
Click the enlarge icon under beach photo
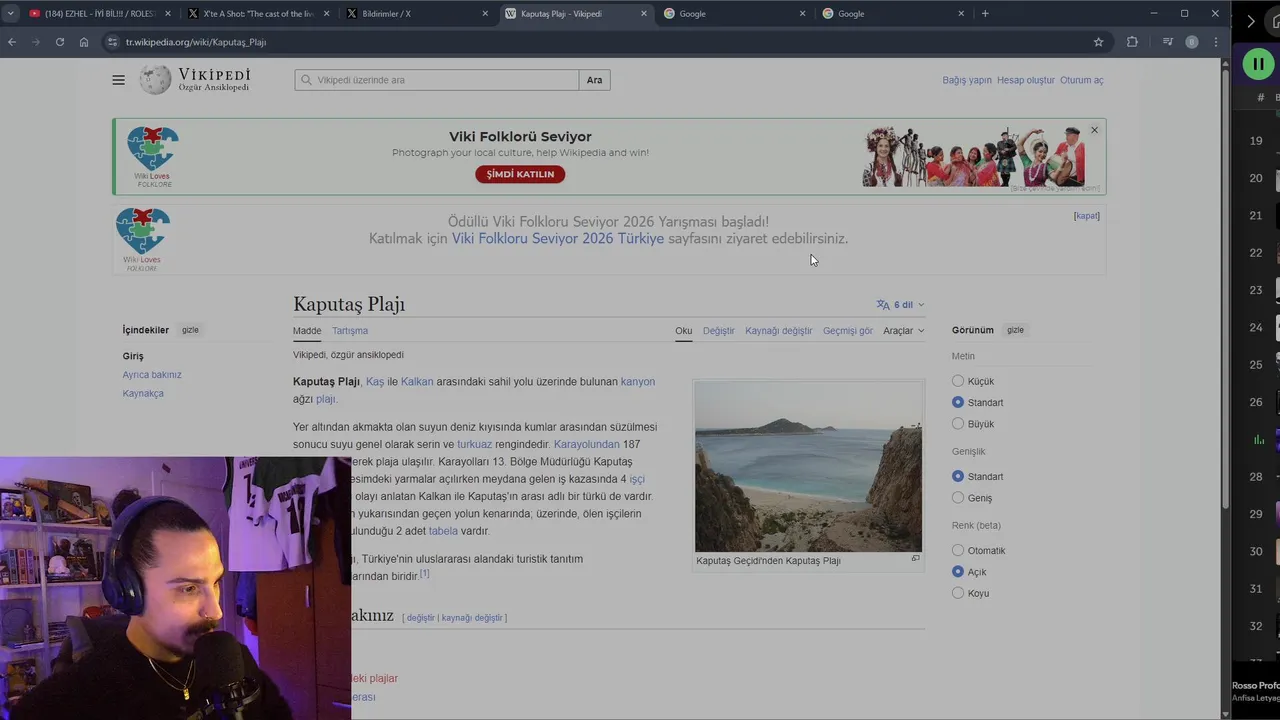pos(915,559)
